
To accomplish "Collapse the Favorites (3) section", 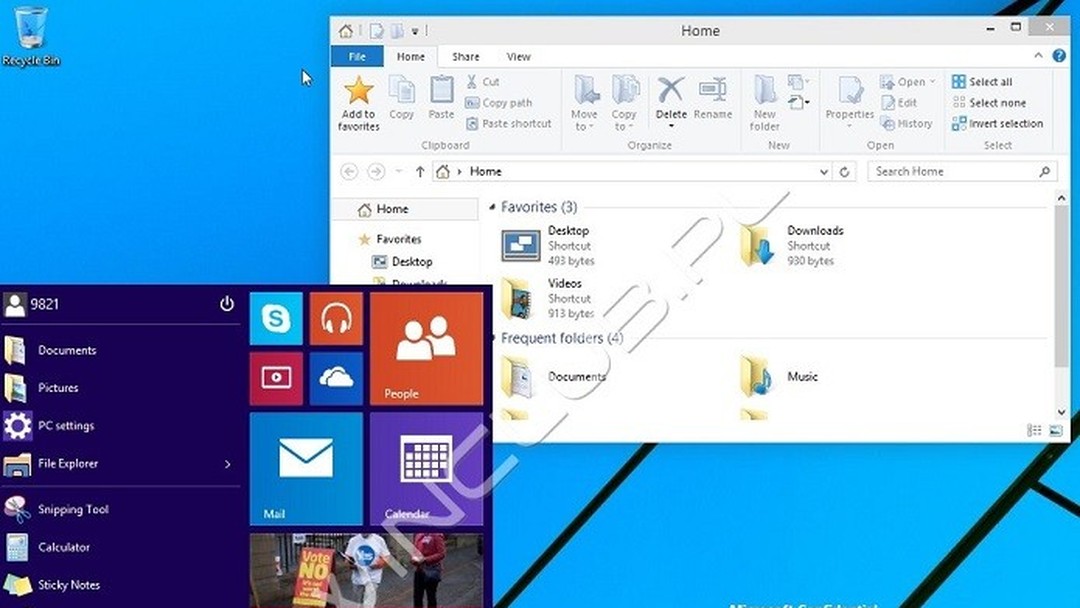I will (x=491, y=207).
